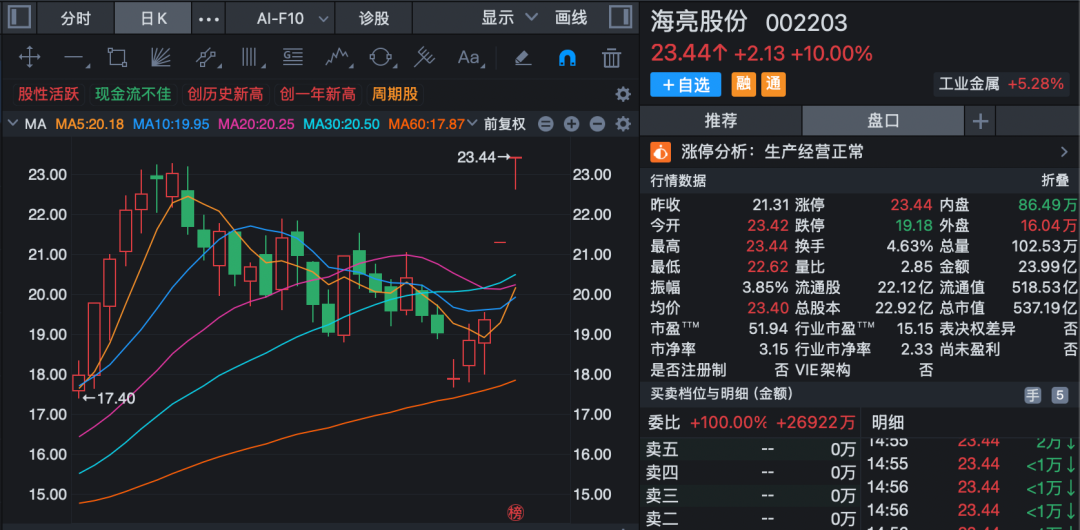The width and height of the screenshot is (1080, 530).
Task: Click the 周期股 tag
Action: [x=395, y=94]
